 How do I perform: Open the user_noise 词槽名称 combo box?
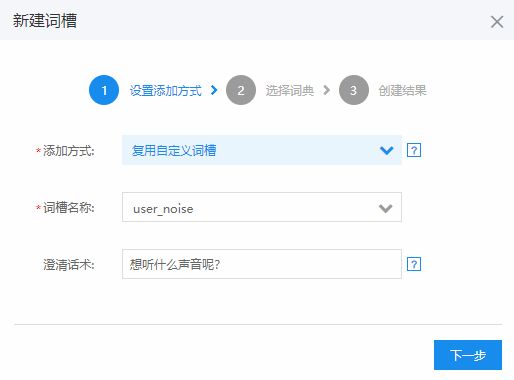pyautogui.click(x=262, y=207)
